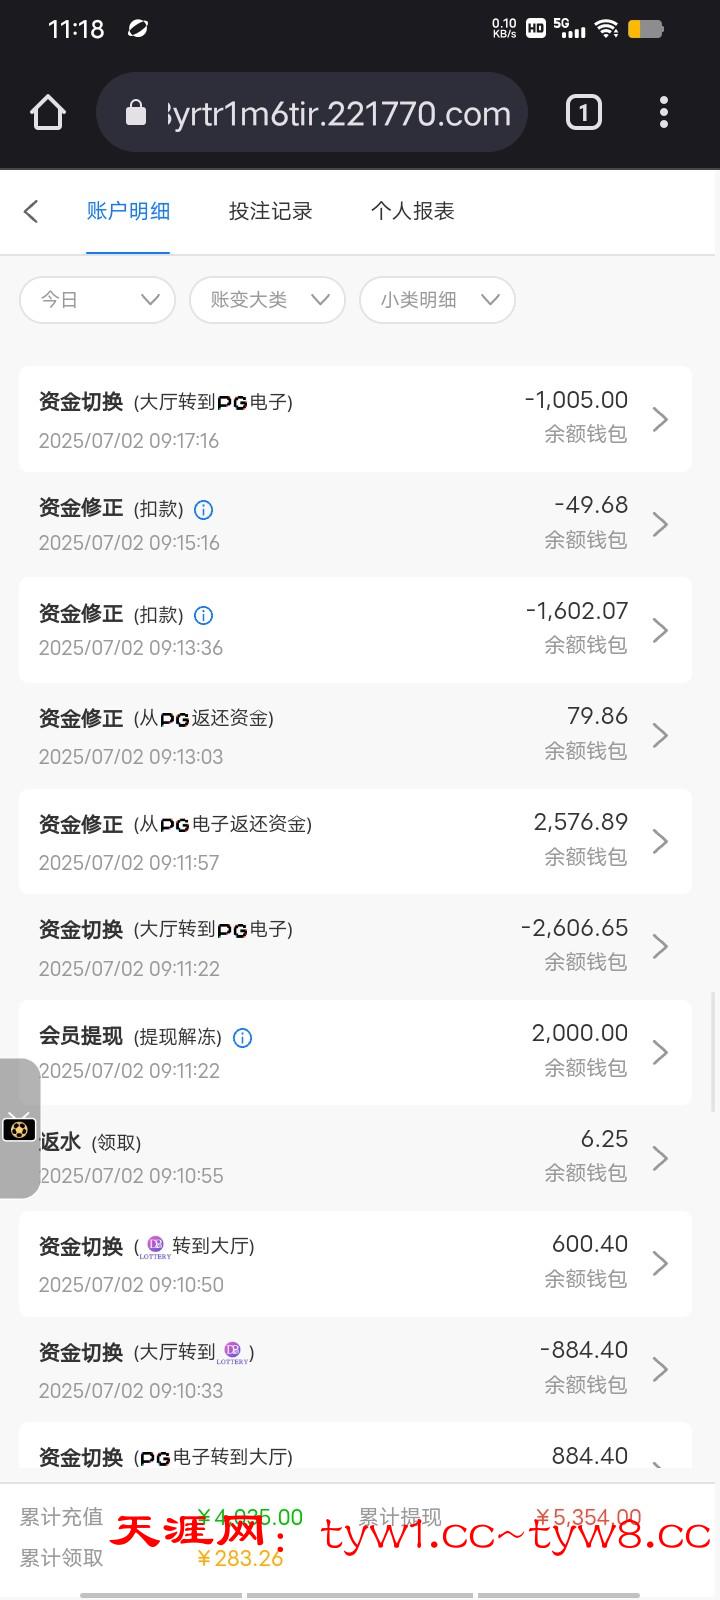Select the 账户明细 tab

pos(128,211)
